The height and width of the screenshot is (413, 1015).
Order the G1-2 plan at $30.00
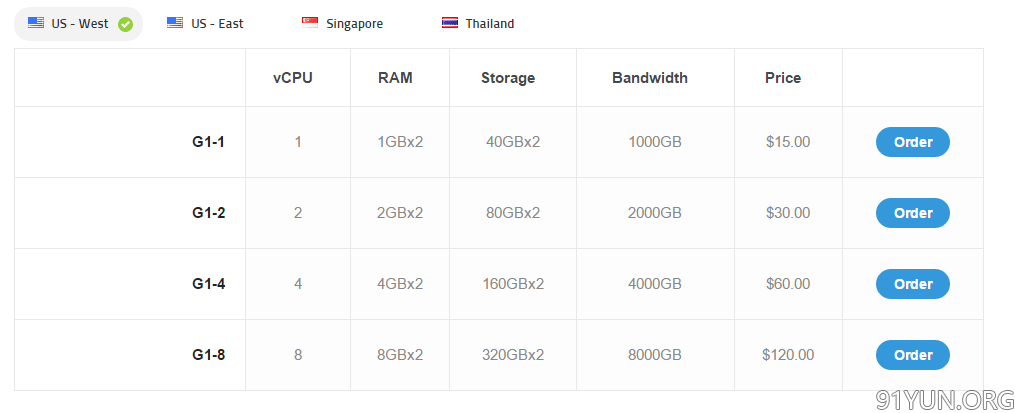tap(913, 213)
